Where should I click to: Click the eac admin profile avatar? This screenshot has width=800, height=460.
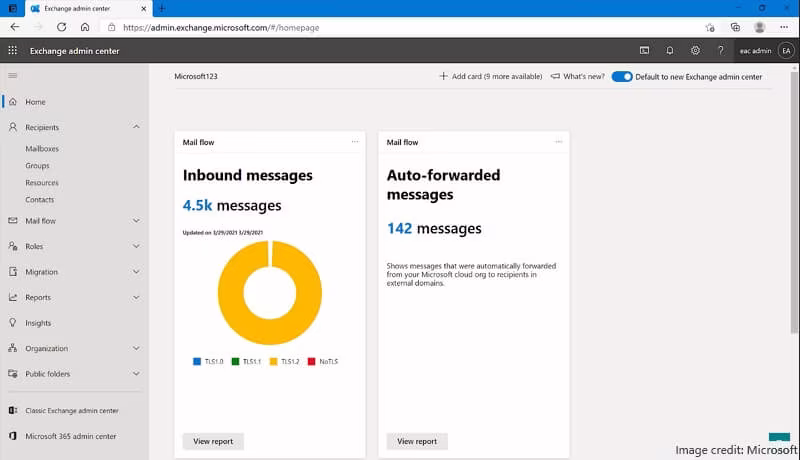point(786,50)
